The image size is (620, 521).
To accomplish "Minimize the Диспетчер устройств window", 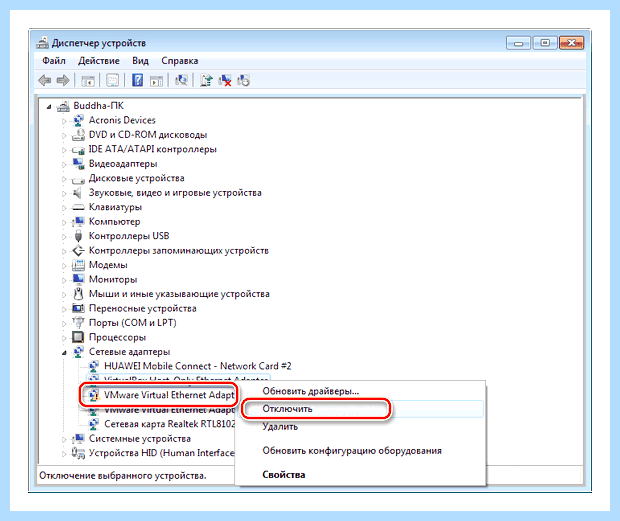I will point(518,43).
